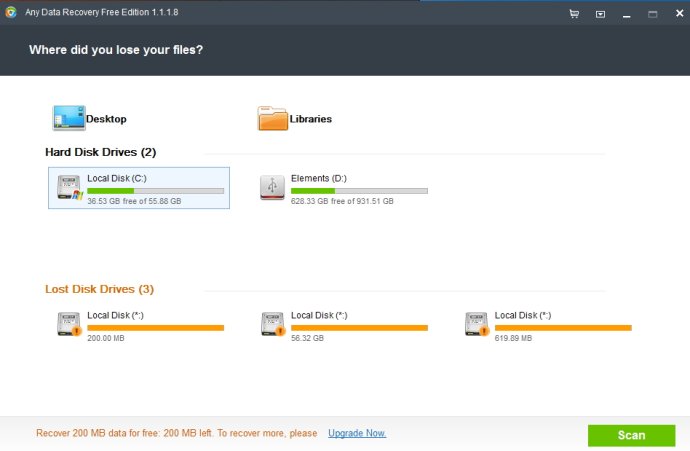The width and height of the screenshot is (690, 451).
Task: Click the Hard Disk Drives (2) heading
Action: click(x=100, y=152)
